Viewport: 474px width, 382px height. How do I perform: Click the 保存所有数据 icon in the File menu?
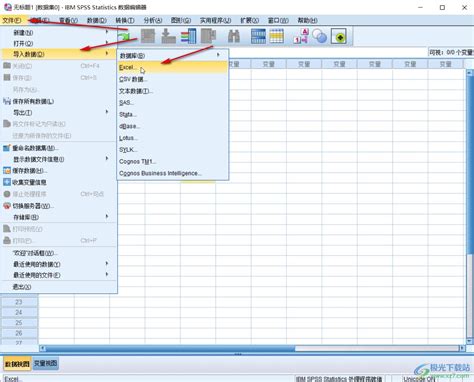pos(7,101)
